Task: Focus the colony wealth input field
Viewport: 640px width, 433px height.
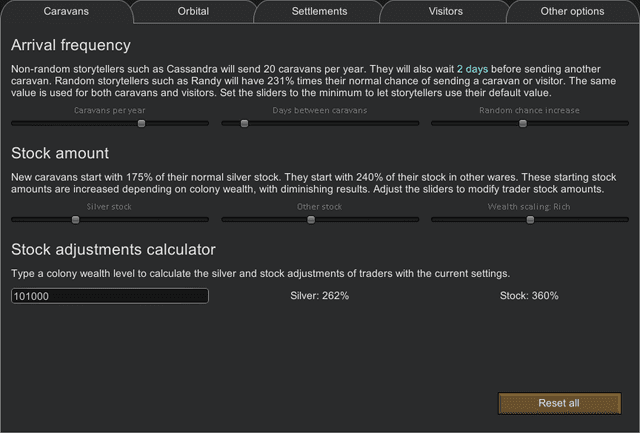Action: point(110,296)
